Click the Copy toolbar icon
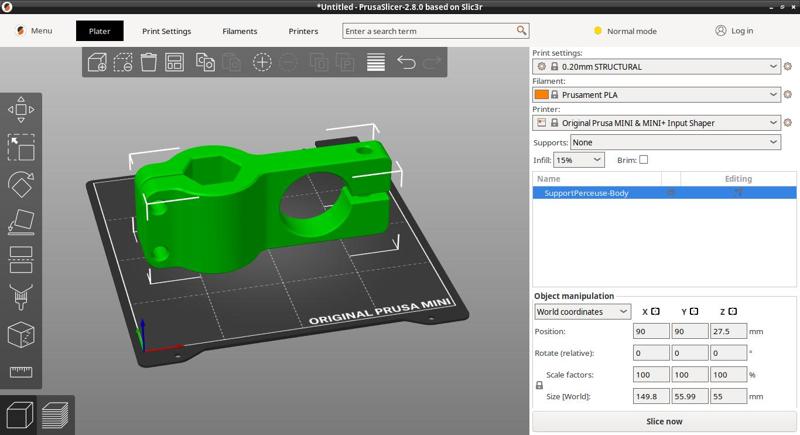Image resolution: width=800 pixels, height=435 pixels. pyautogui.click(x=205, y=62)
